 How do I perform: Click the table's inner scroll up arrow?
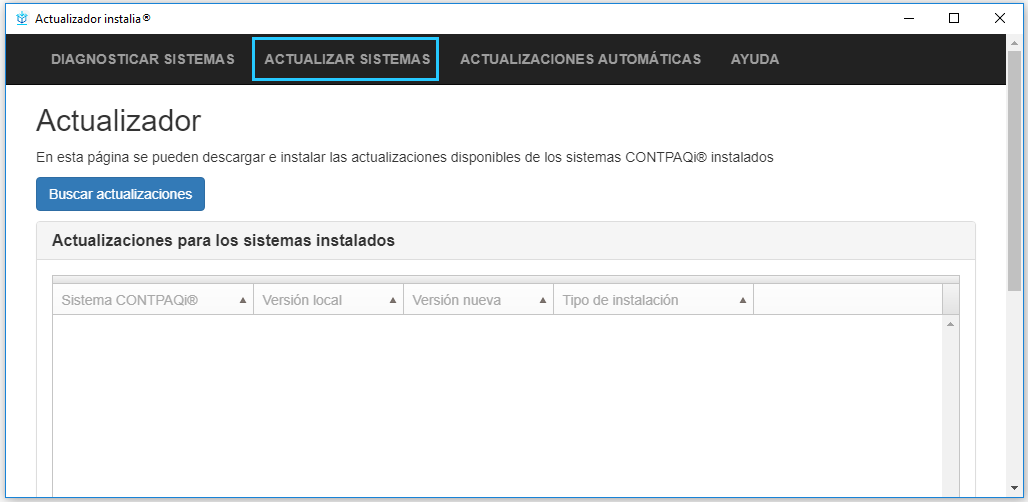[x=951, y=324]
